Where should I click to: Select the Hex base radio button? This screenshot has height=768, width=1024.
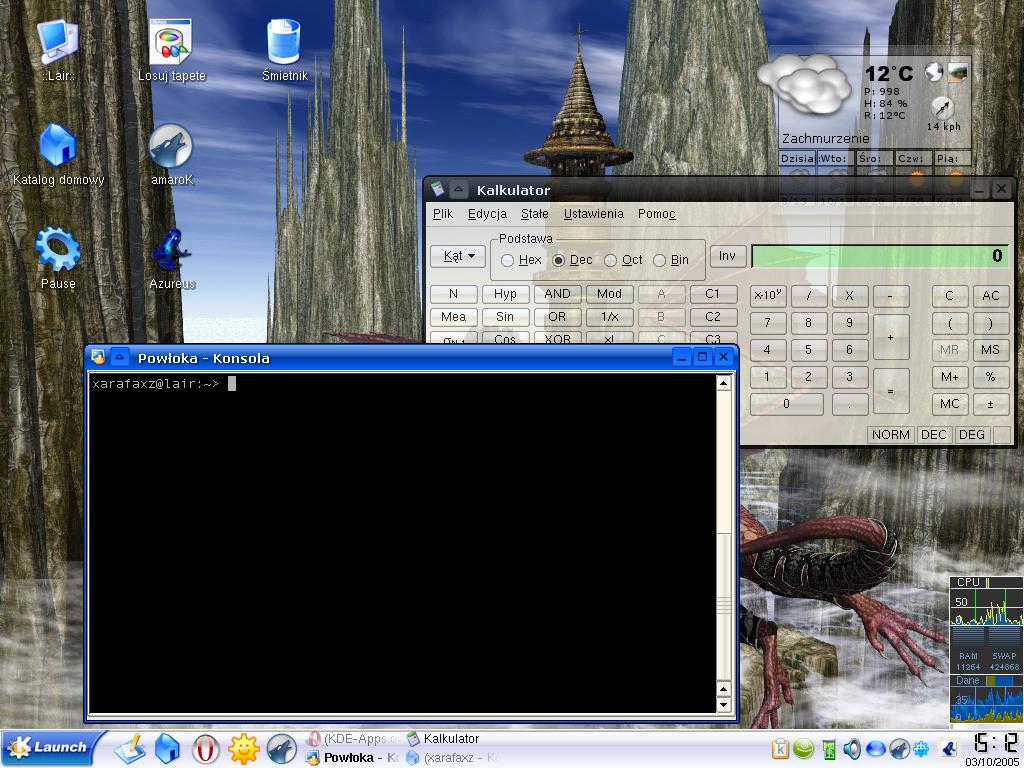click(507, 260)
